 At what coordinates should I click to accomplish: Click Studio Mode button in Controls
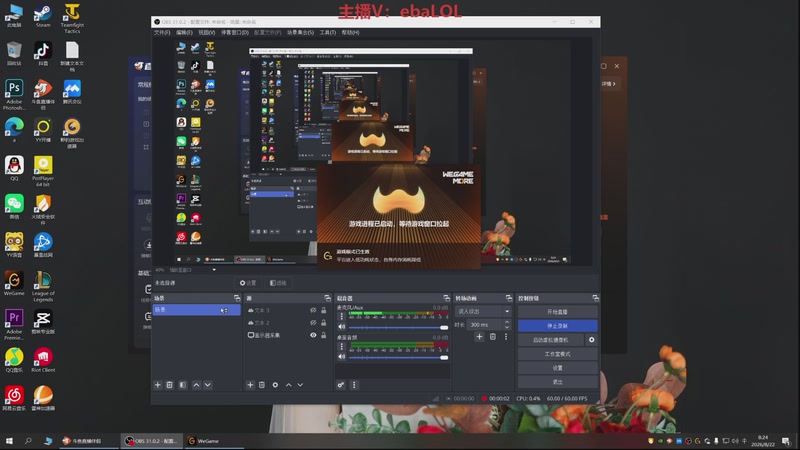558,354
